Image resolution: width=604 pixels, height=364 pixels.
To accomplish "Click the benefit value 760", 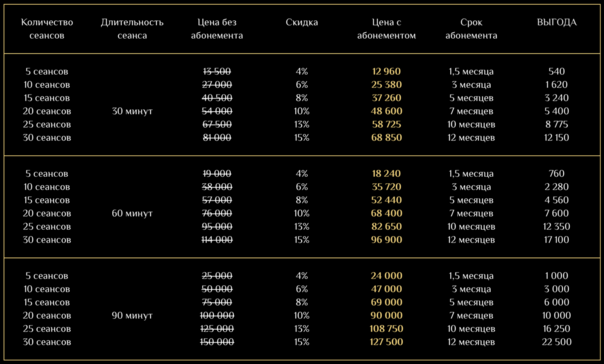I will coord(557,173).
